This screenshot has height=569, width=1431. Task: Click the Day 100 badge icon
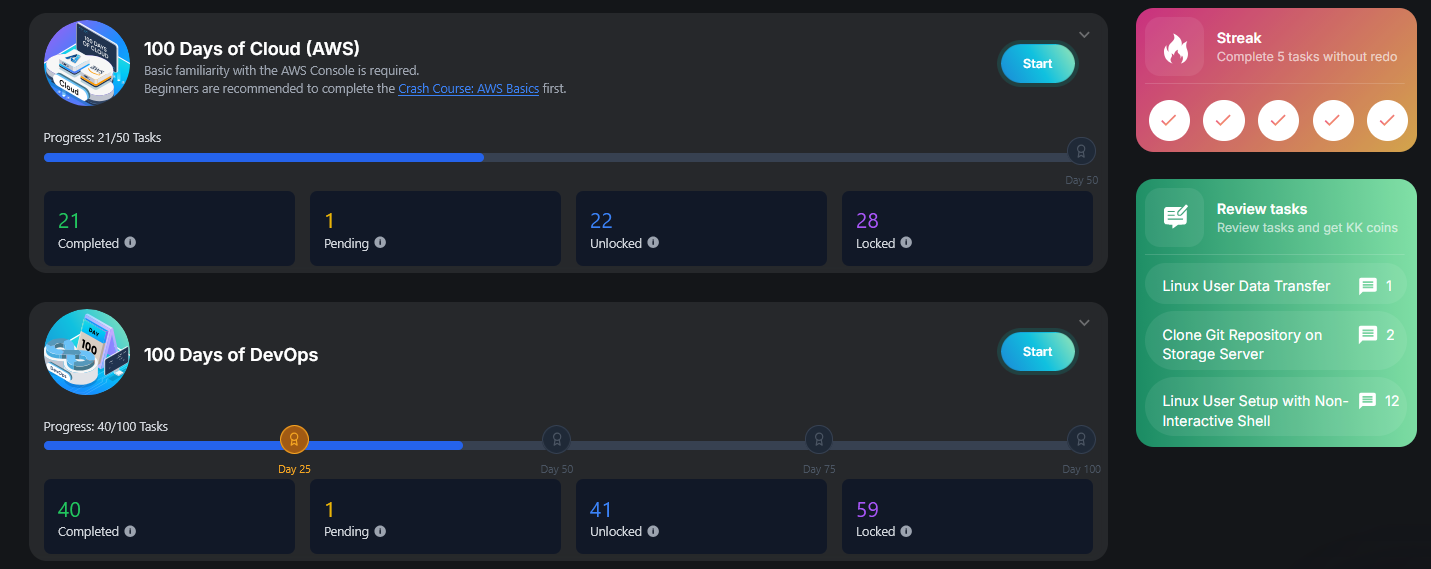(1081, 439)
